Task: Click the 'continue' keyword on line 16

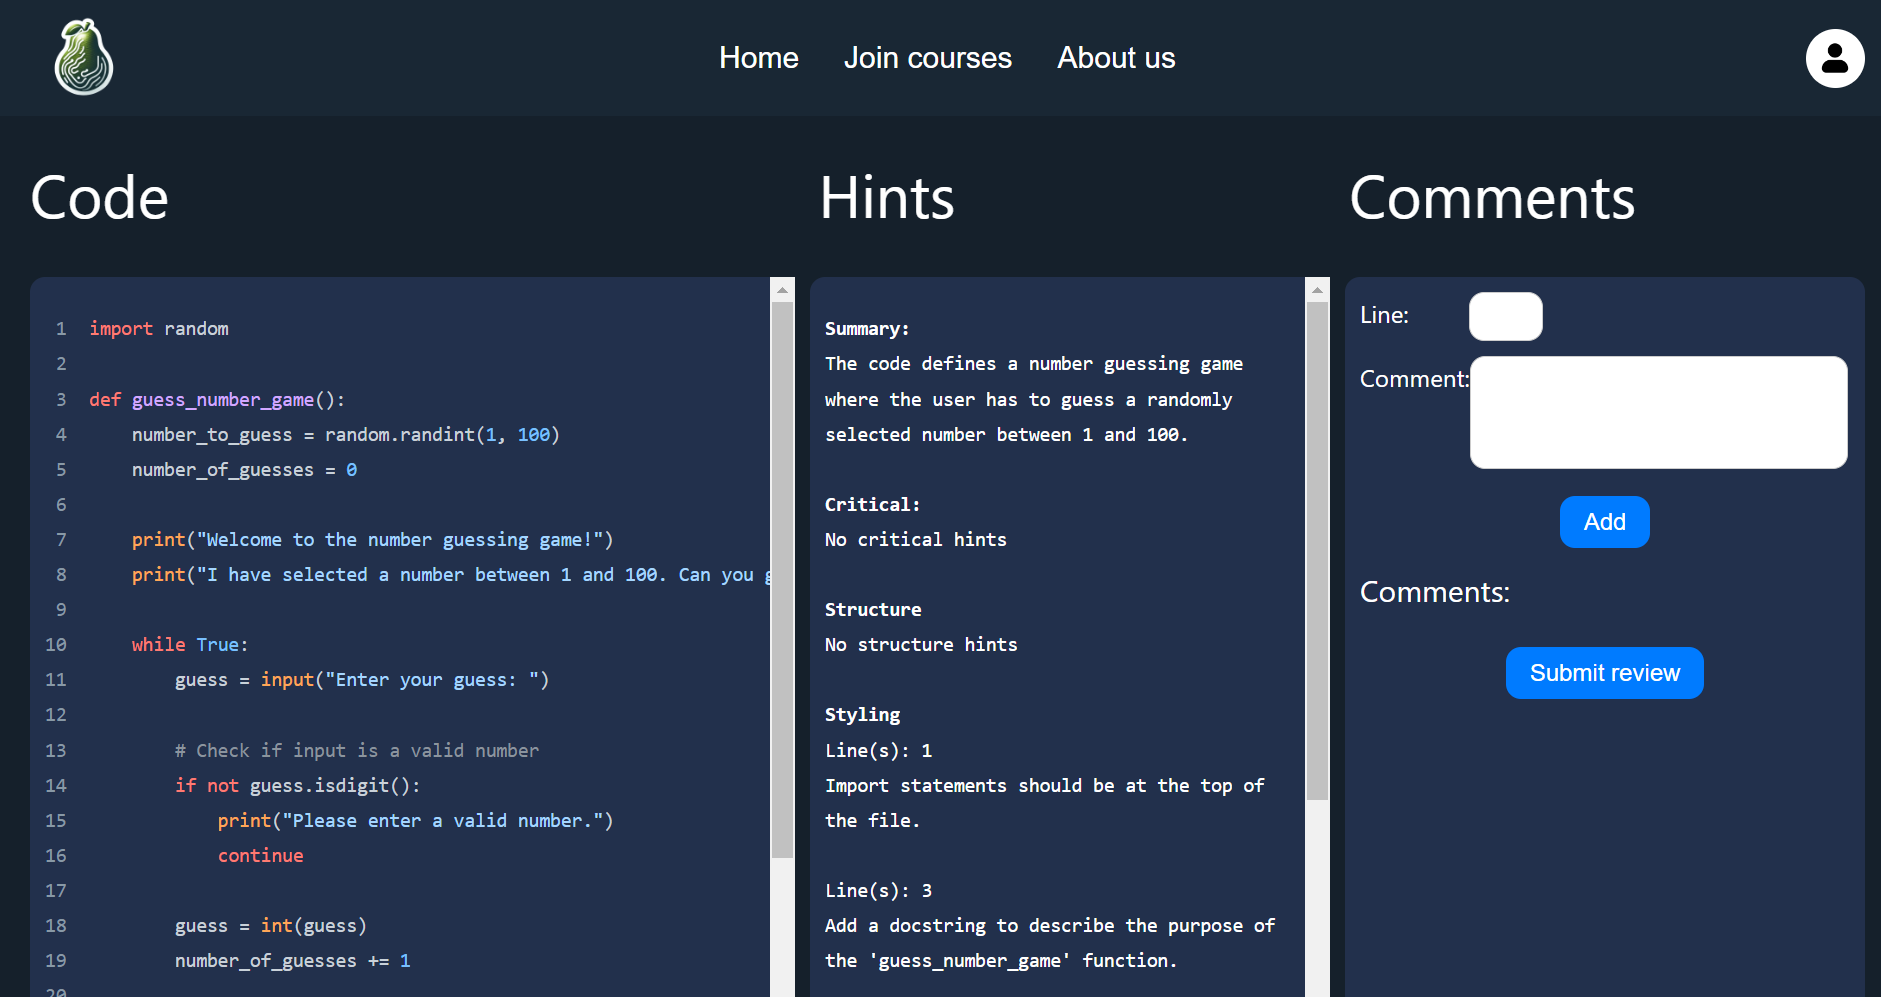Action: click(x=260, y=856)
